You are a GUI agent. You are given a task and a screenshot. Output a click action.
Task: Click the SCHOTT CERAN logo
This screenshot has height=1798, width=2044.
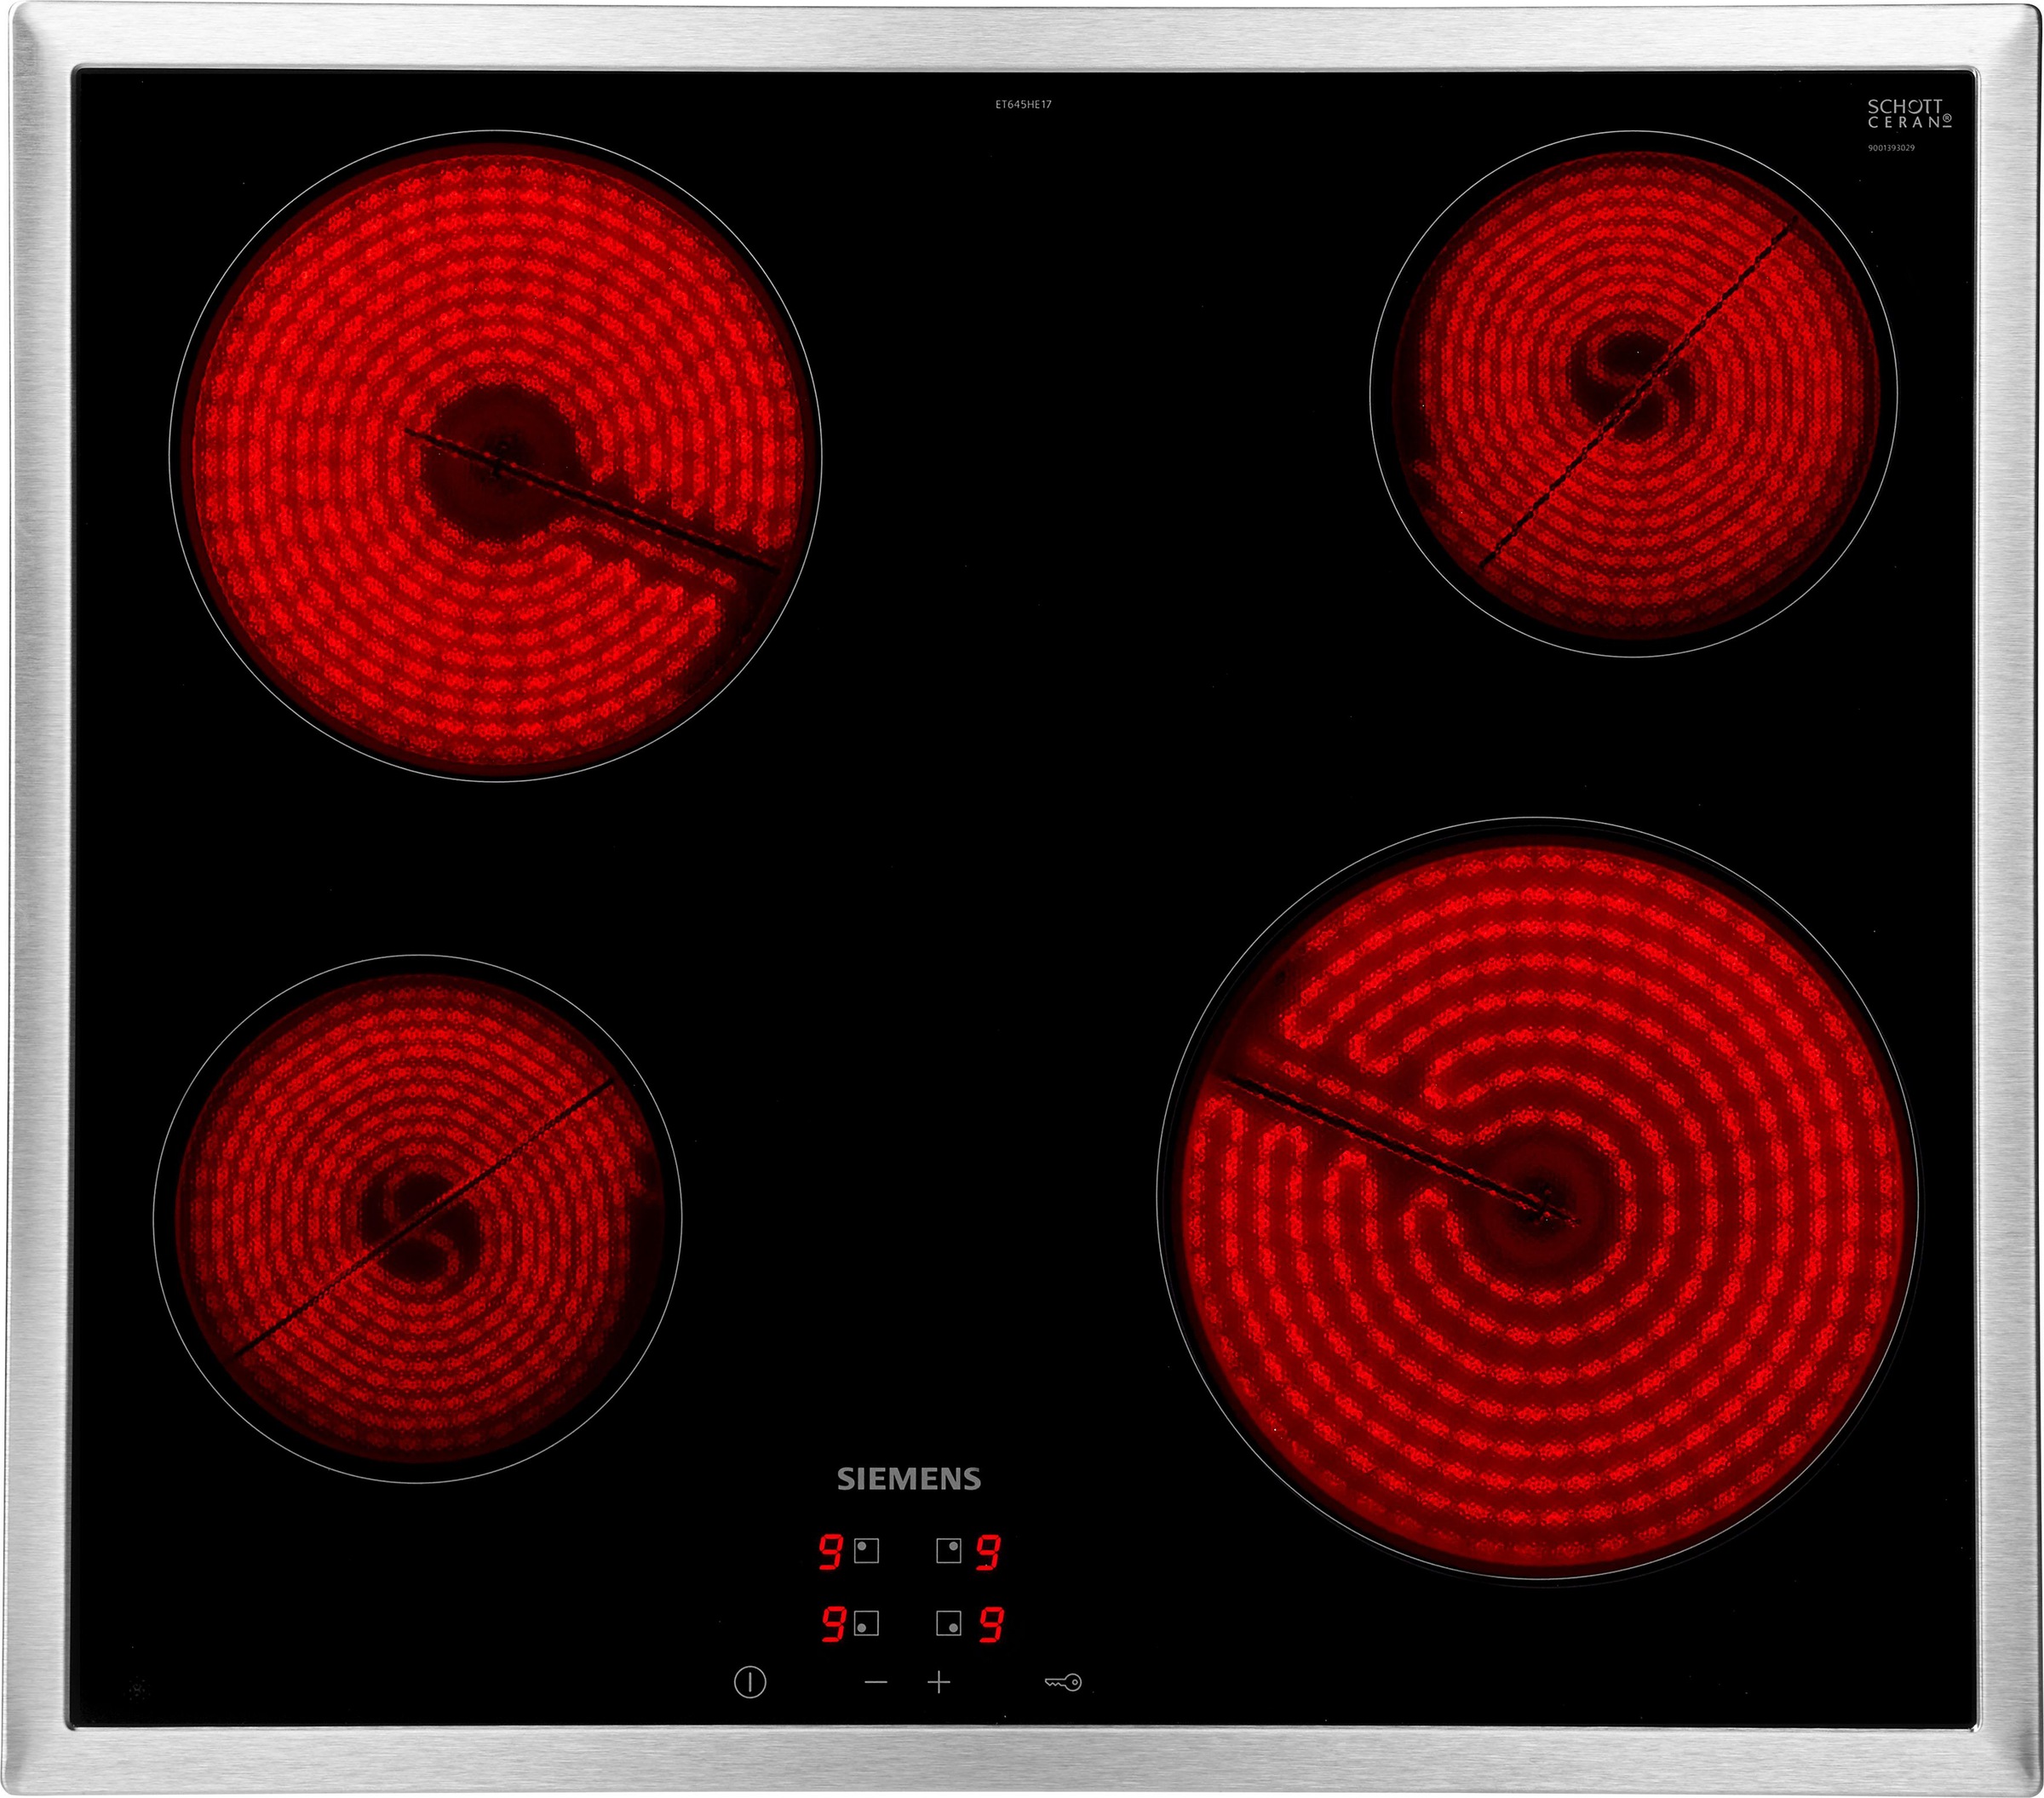click(x=1909, y=113)
